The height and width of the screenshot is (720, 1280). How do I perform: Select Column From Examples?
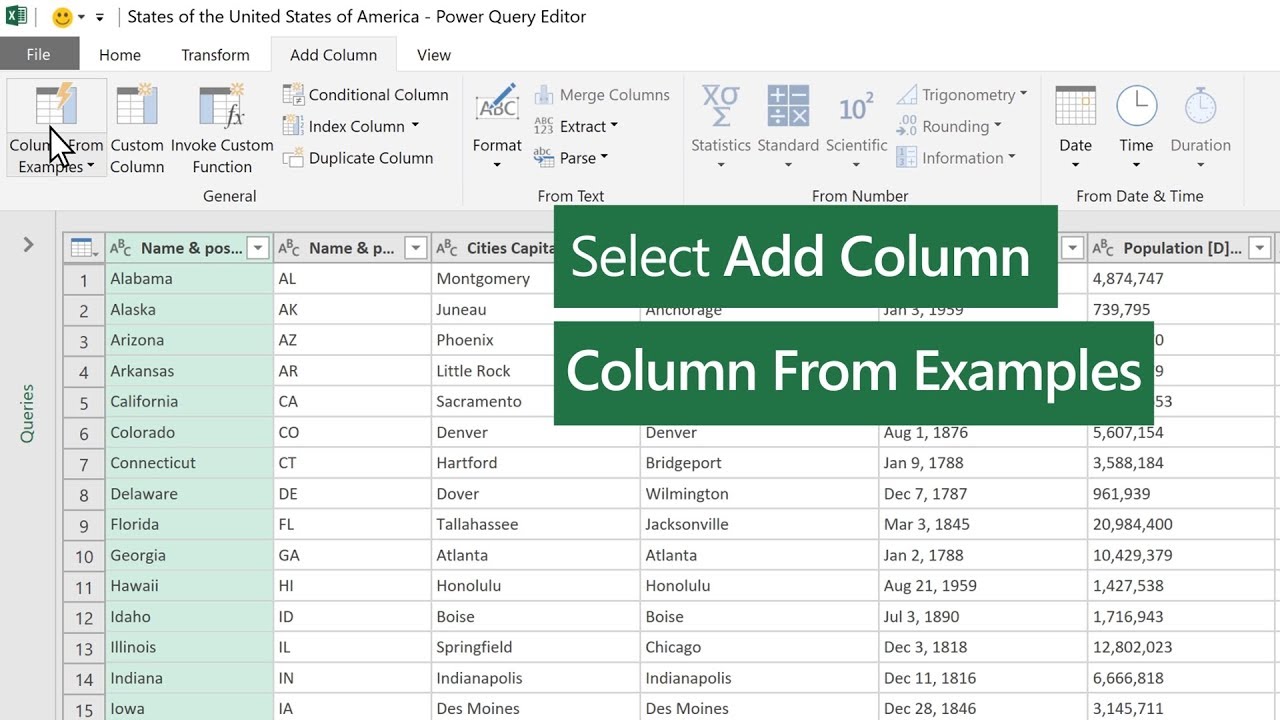pyautogui.click(x=55, y=125)
